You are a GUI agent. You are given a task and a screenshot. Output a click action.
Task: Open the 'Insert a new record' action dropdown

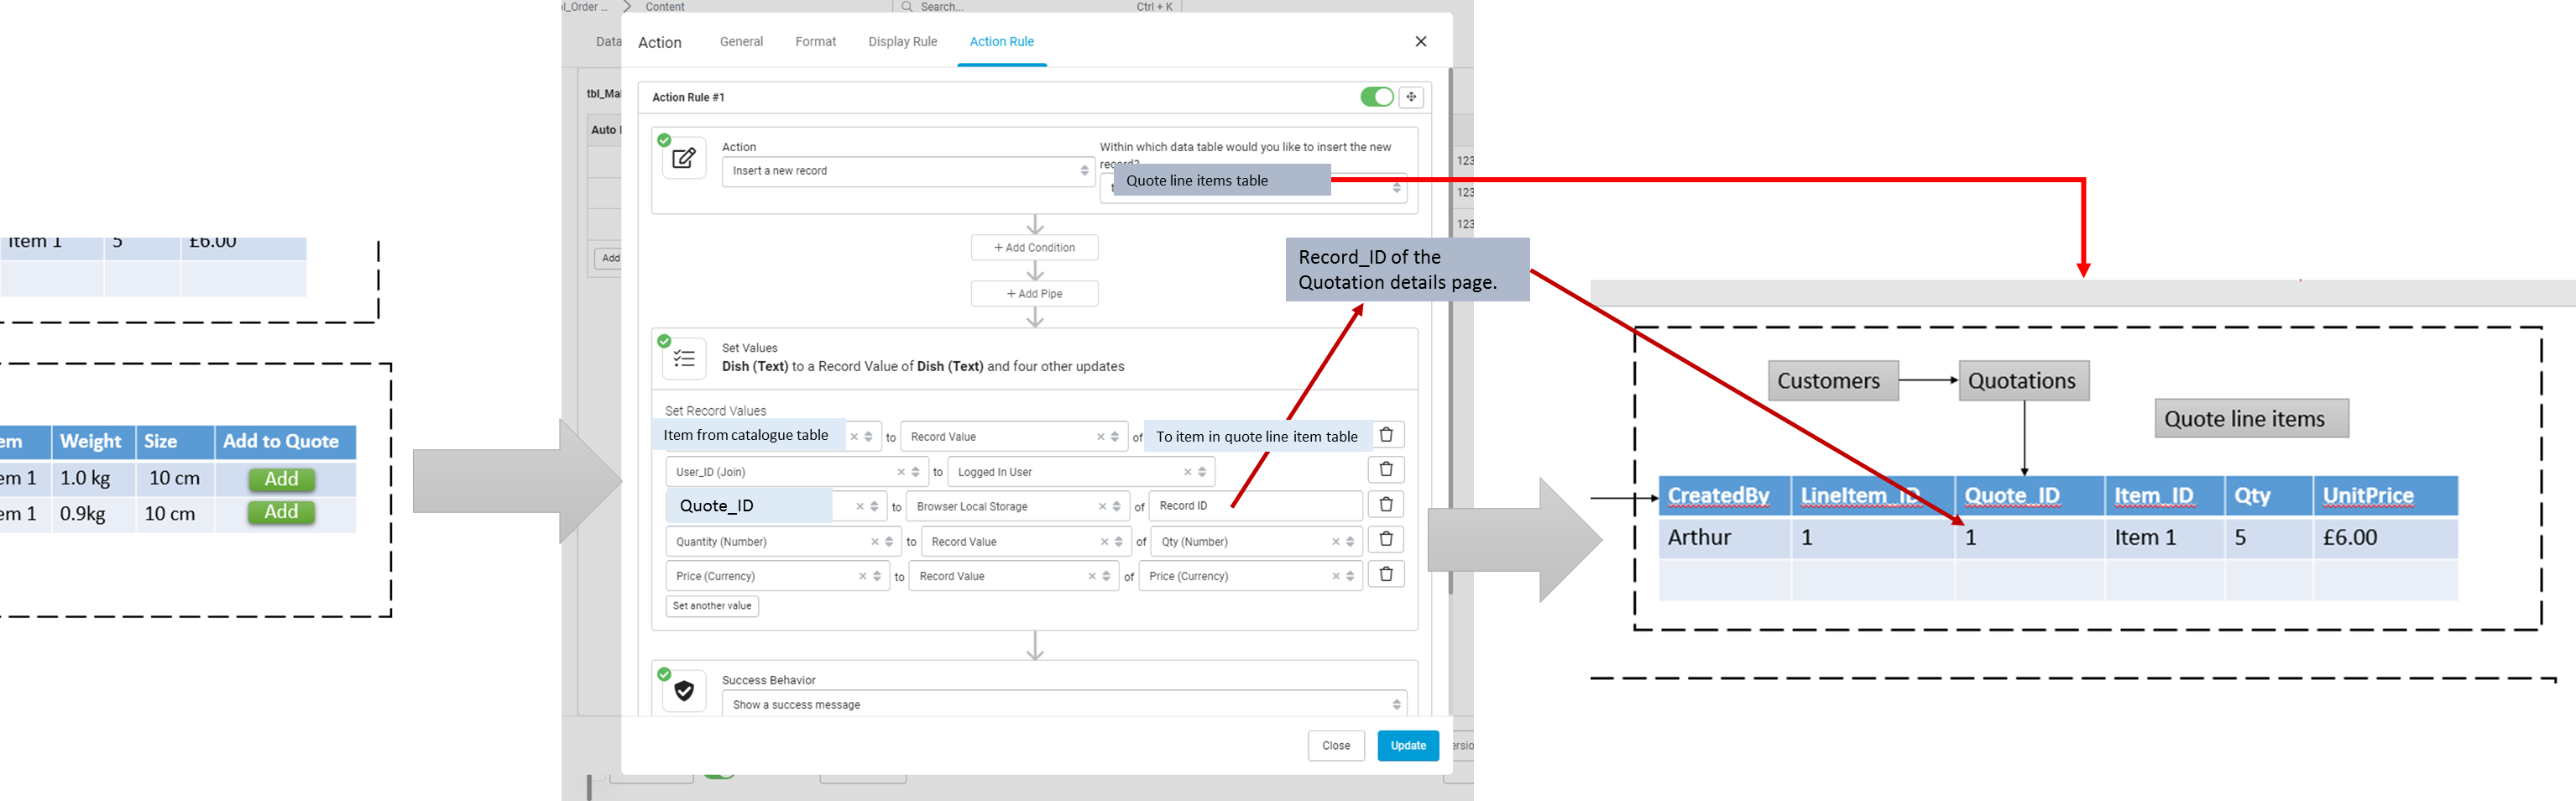click(908, 171)
